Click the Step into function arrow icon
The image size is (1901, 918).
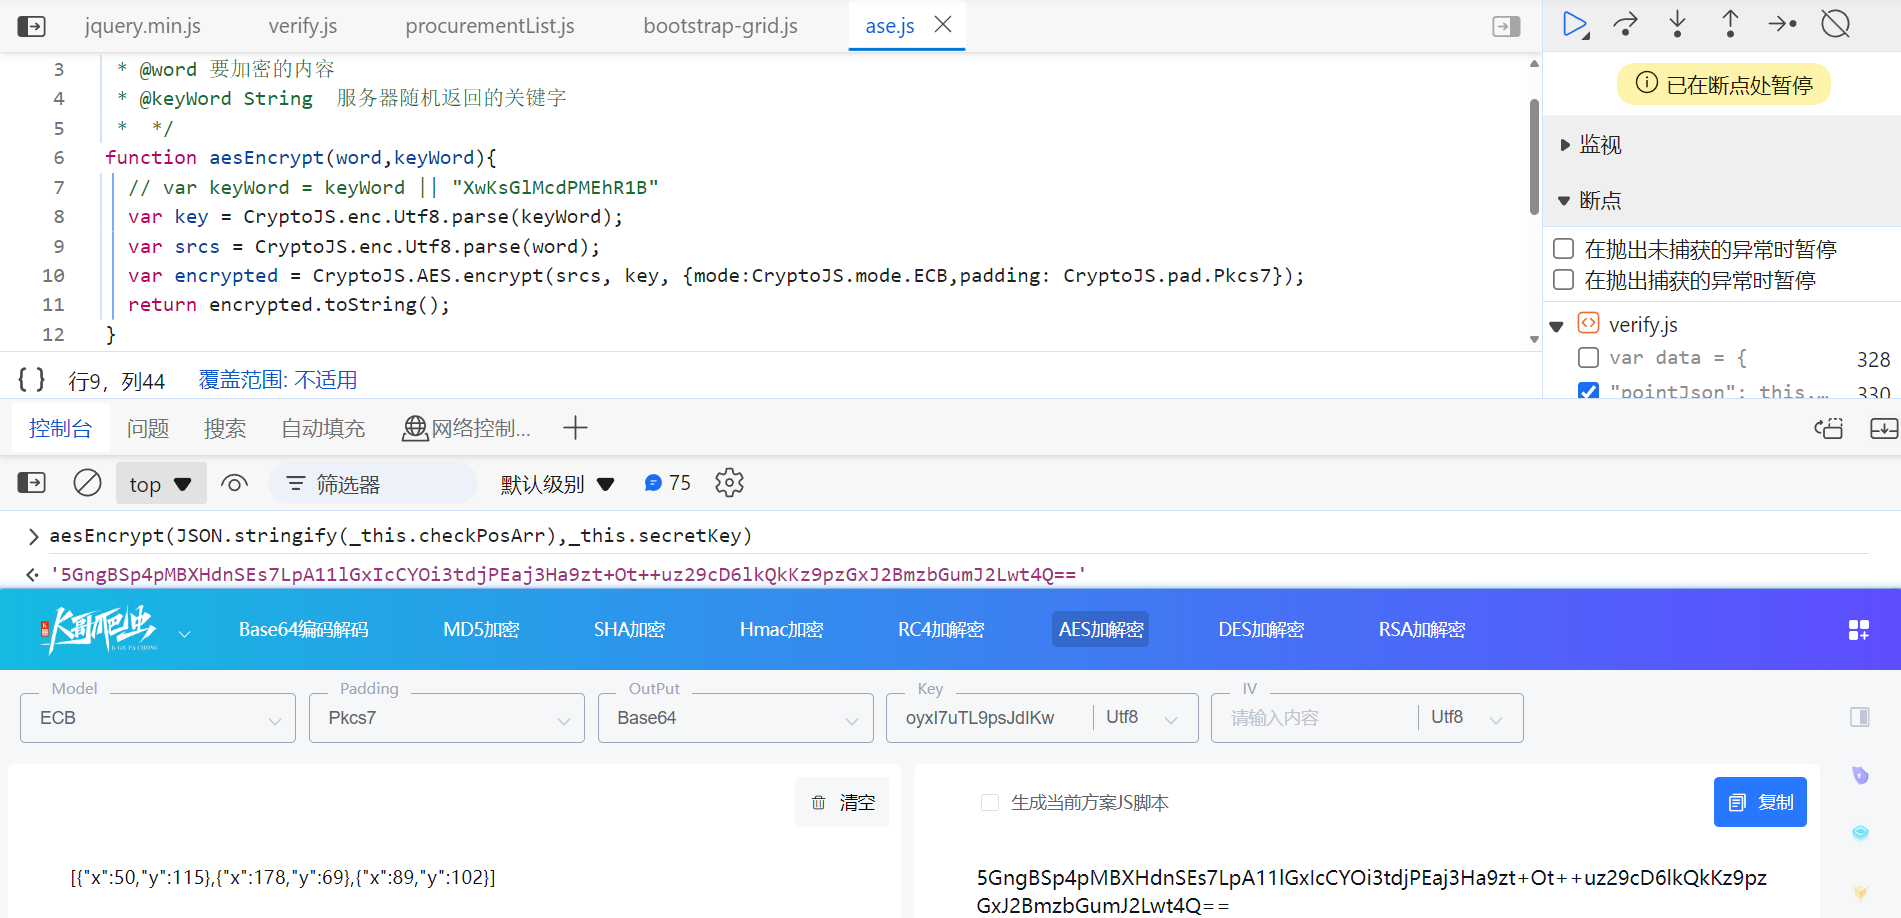[1678, 25]
